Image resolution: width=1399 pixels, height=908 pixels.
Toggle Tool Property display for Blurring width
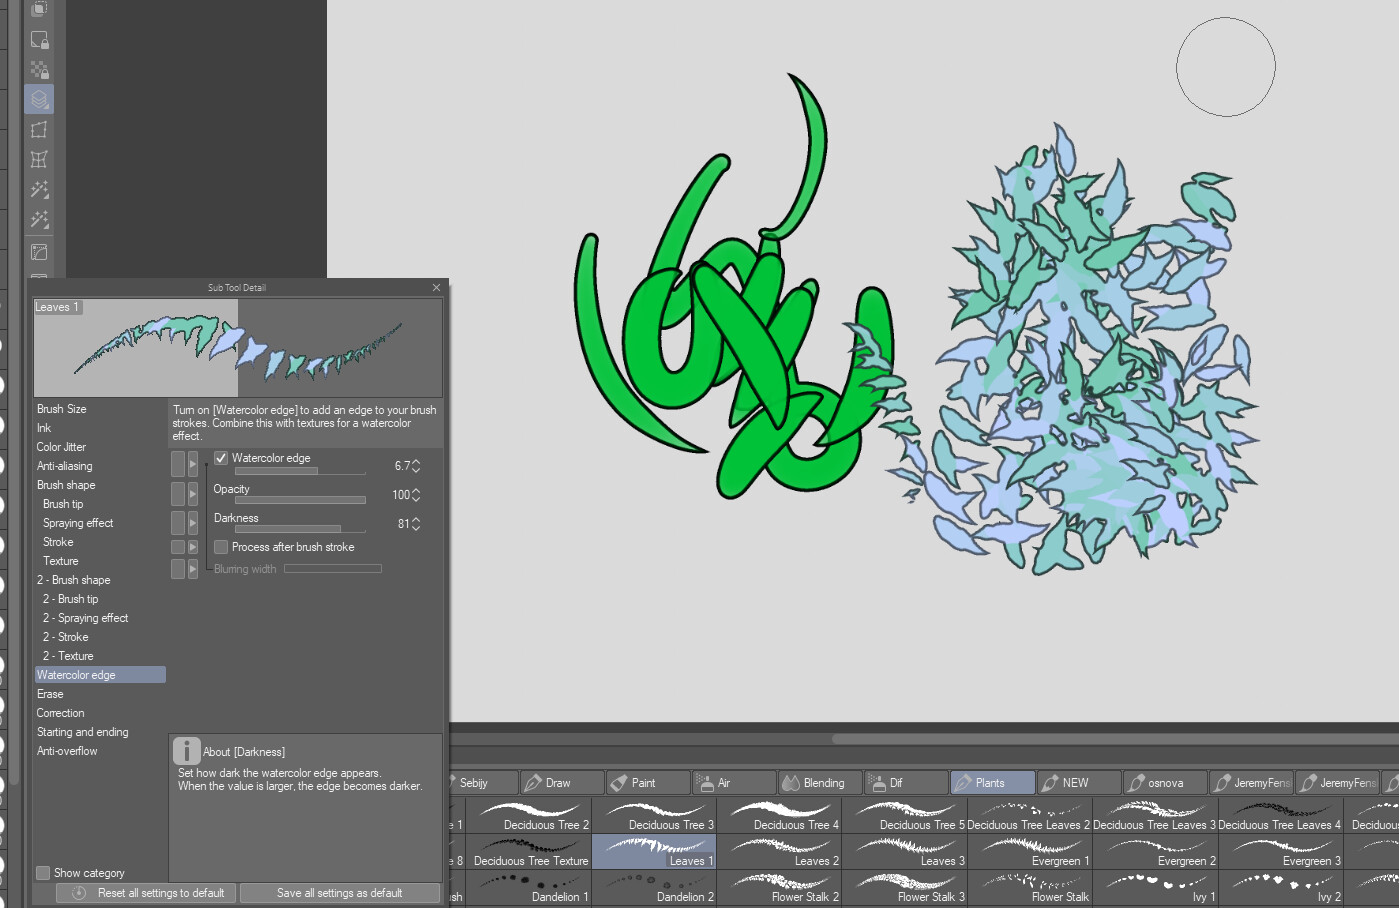click(x=178, y=569)
